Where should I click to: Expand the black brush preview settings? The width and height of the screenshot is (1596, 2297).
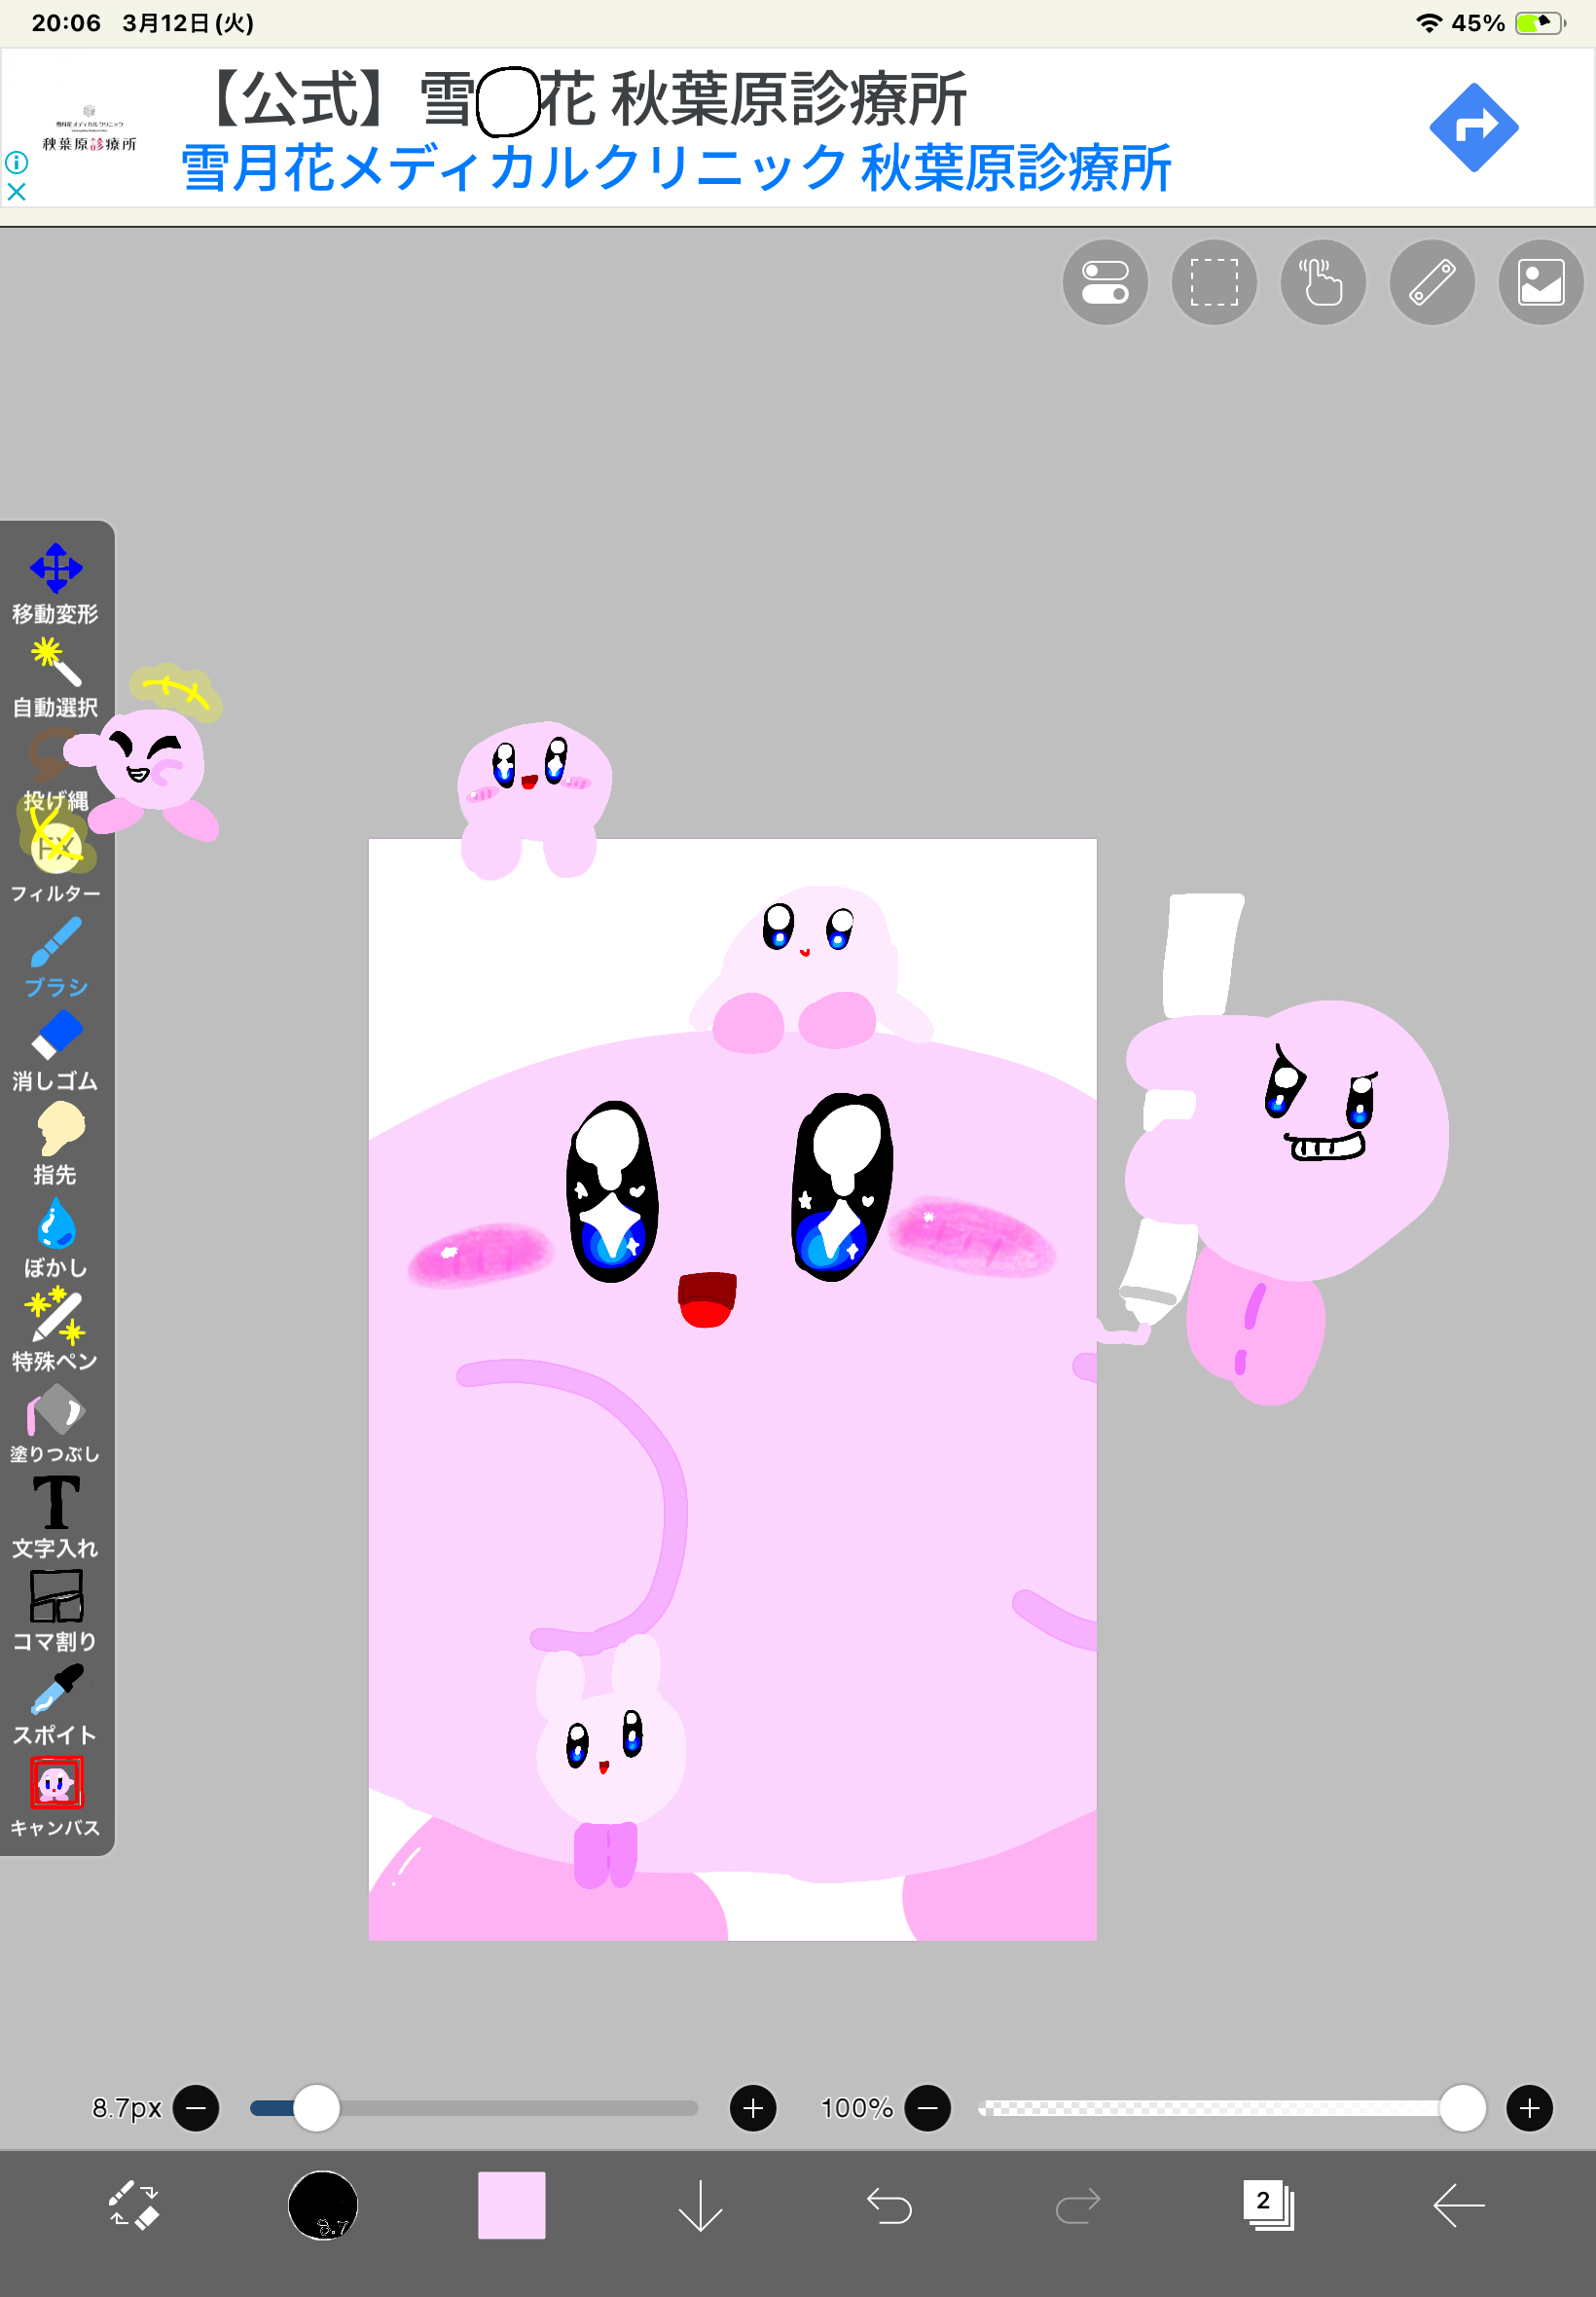[x=322, y=2205]
